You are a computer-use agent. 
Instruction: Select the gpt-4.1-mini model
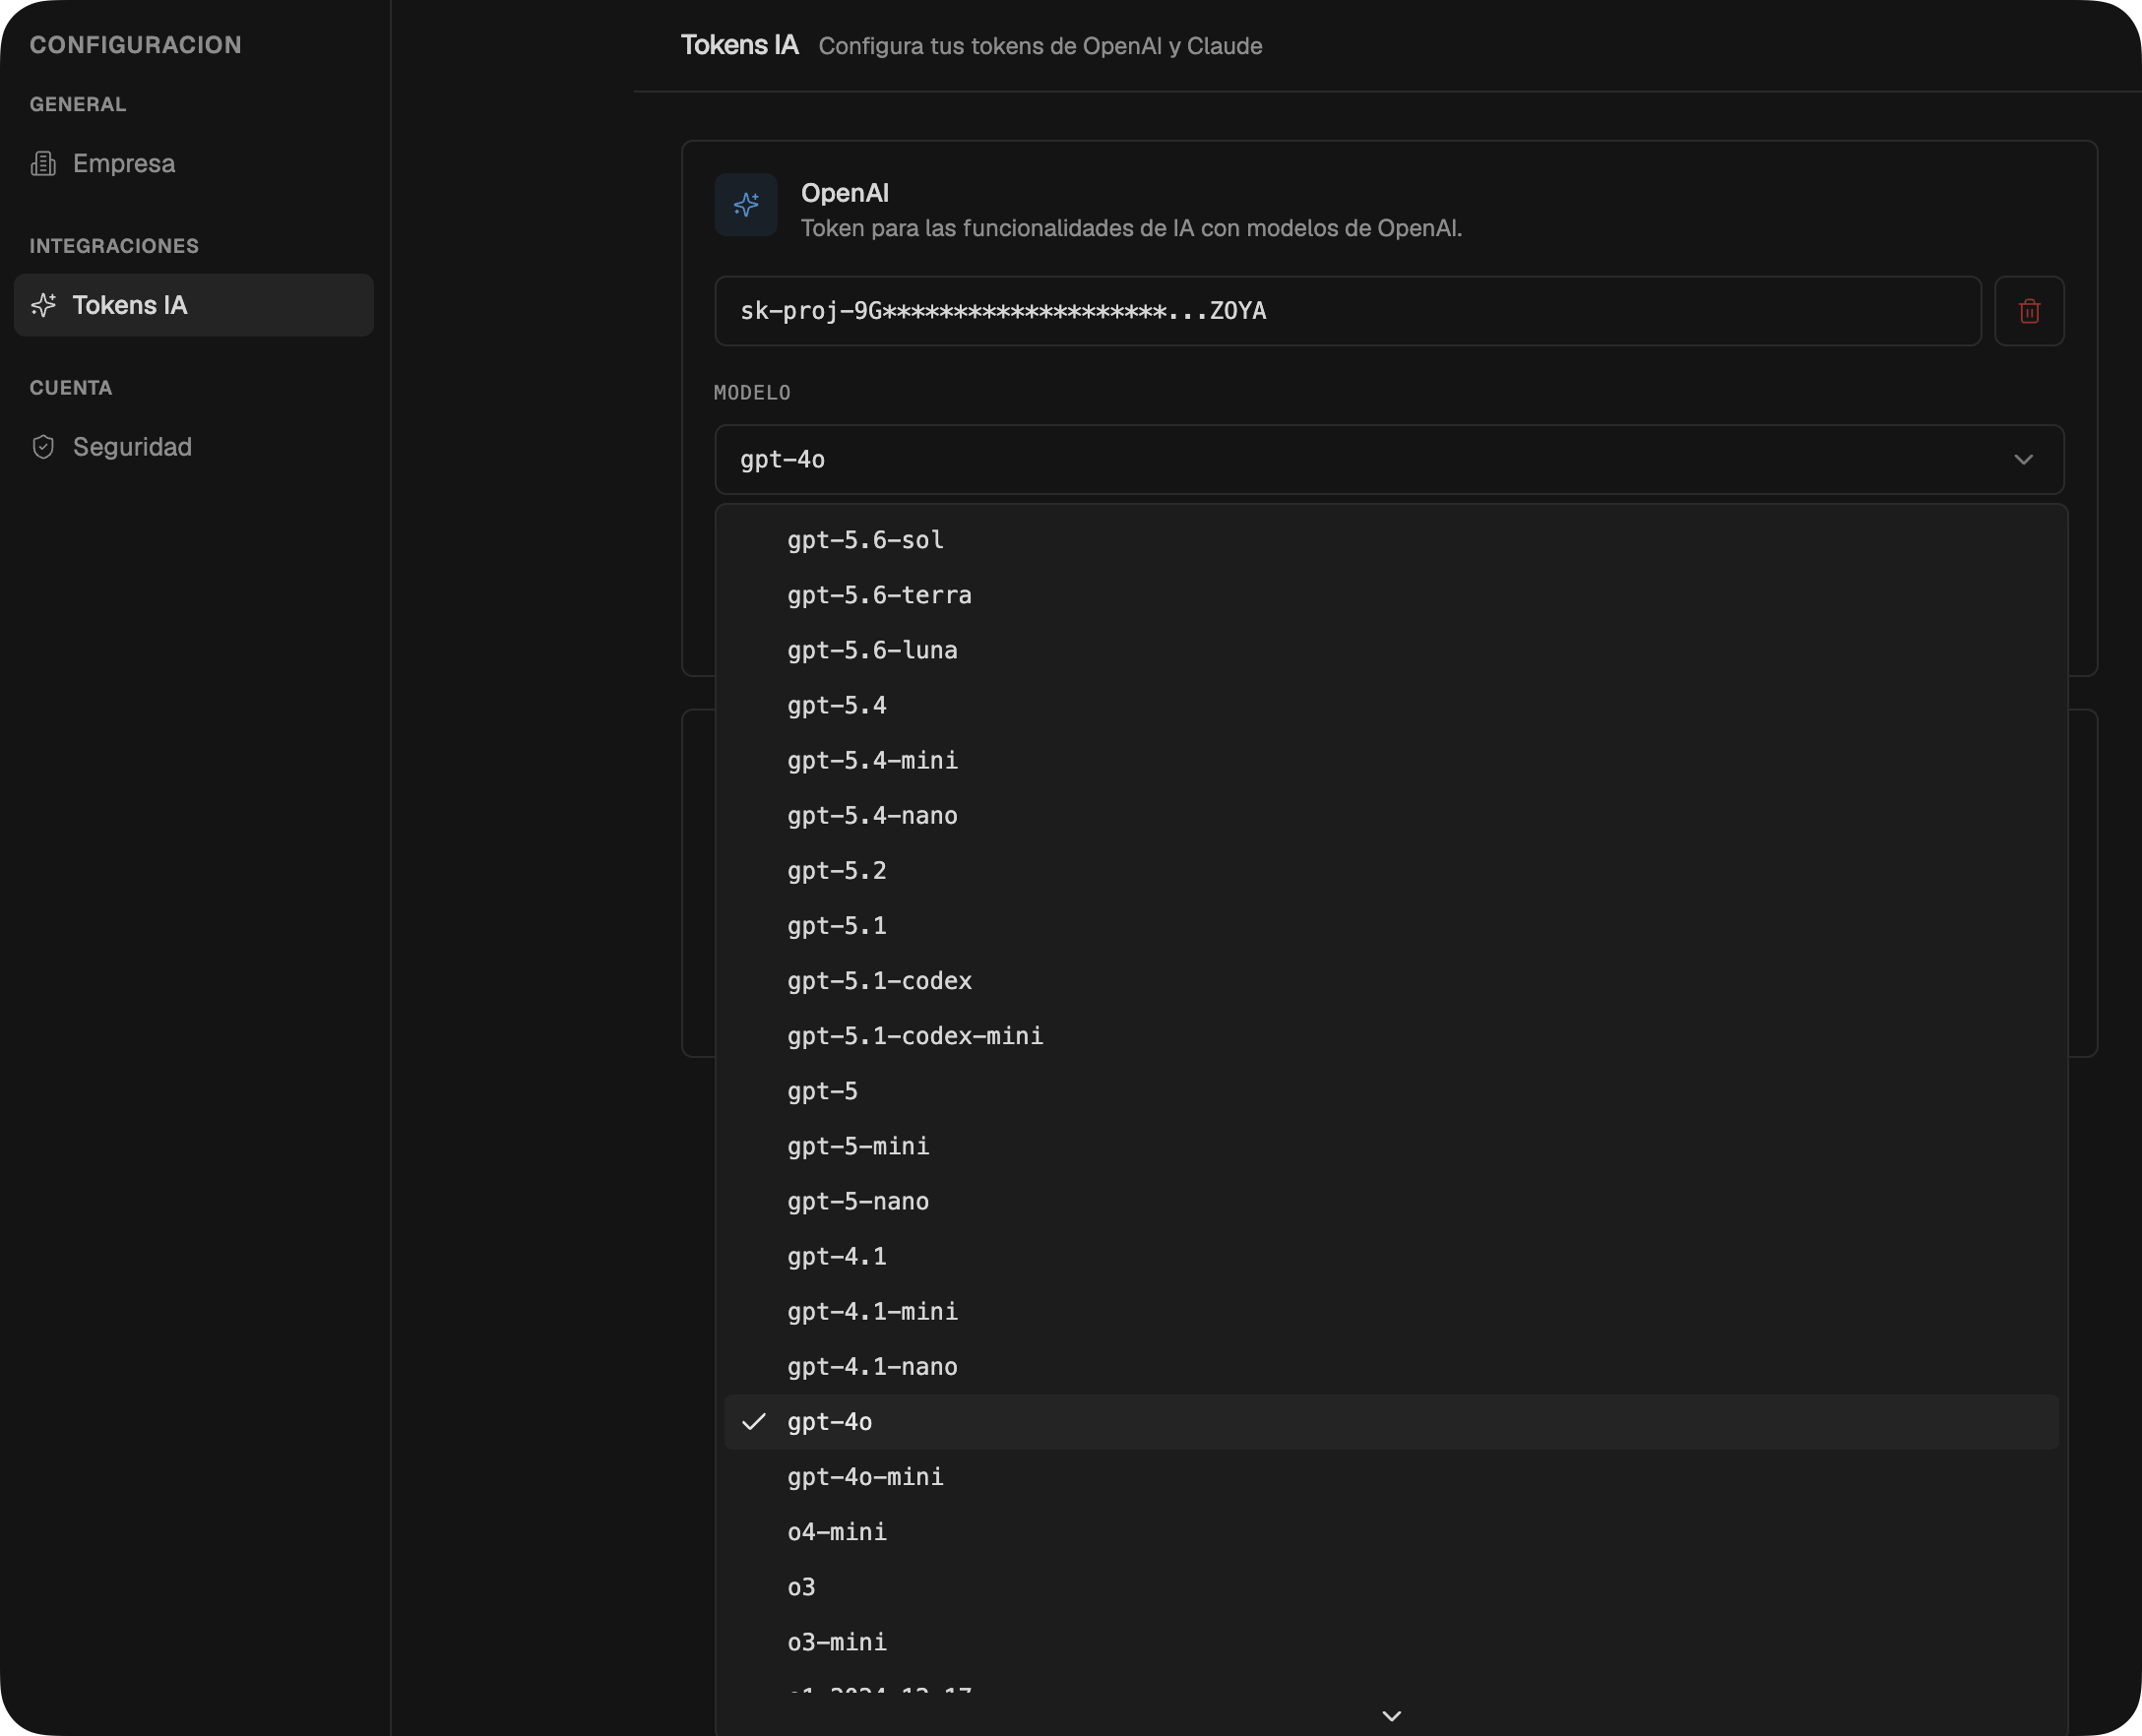[1391, 1311]
